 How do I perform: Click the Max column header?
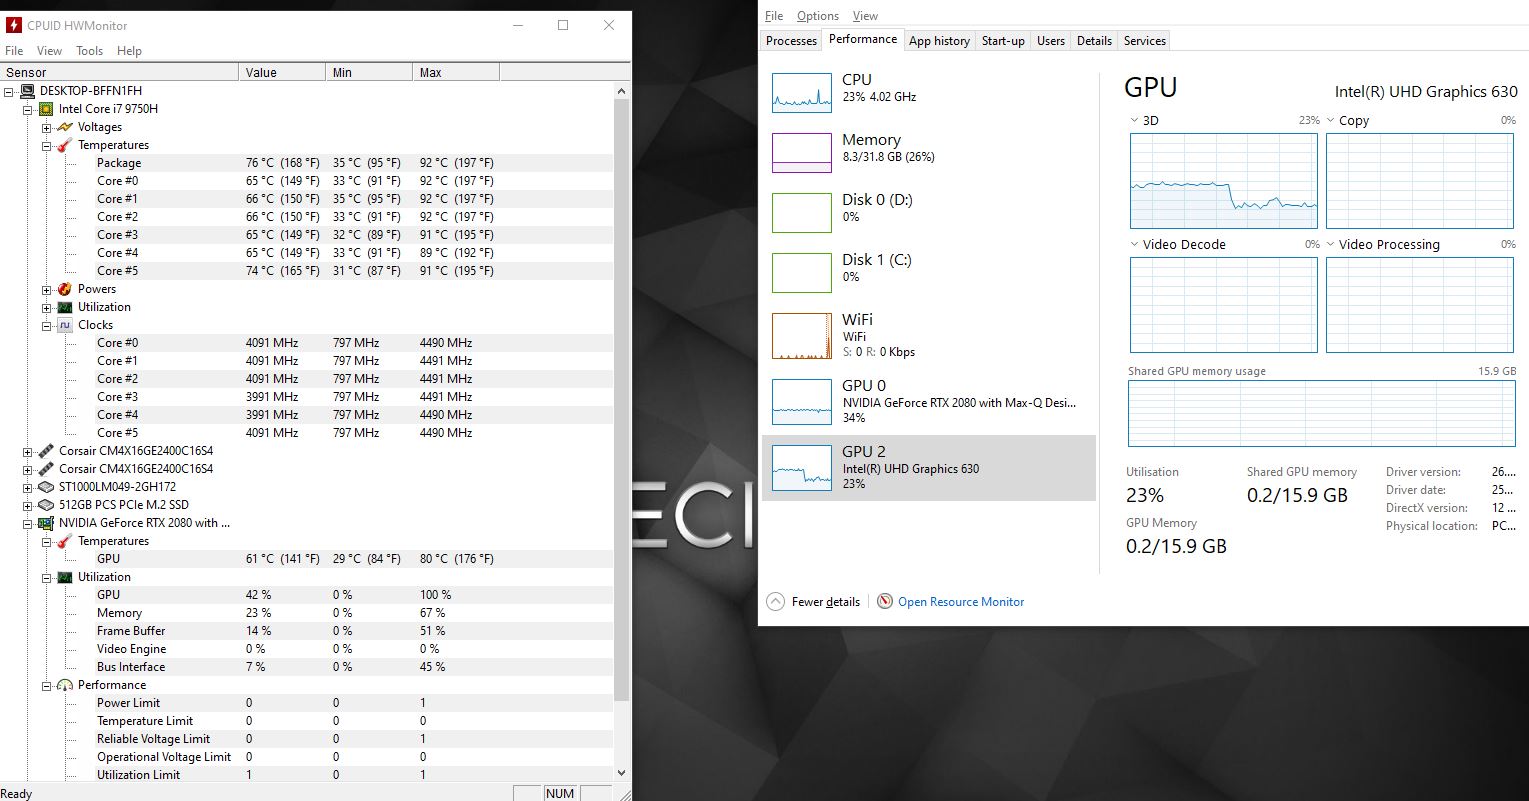point(457,72)
